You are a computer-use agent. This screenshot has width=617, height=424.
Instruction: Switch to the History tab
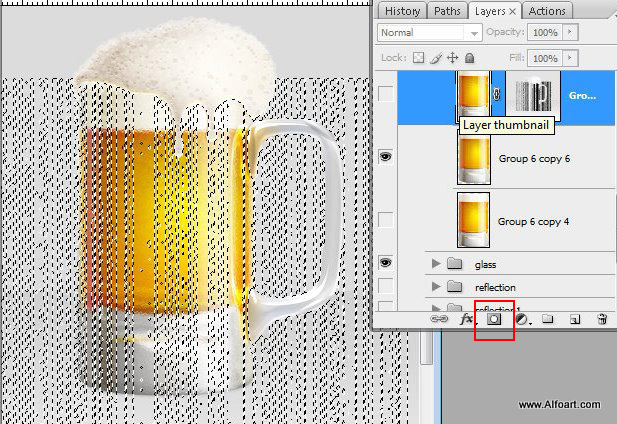pos(402,11)
